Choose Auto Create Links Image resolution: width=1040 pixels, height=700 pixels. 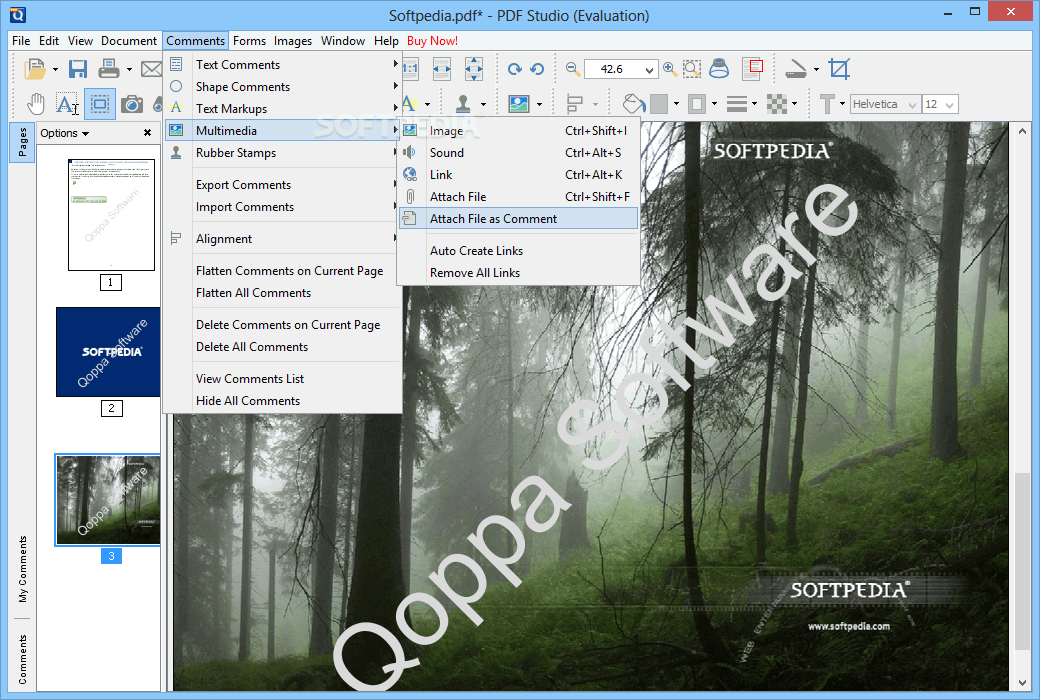(x=518, y=251)
